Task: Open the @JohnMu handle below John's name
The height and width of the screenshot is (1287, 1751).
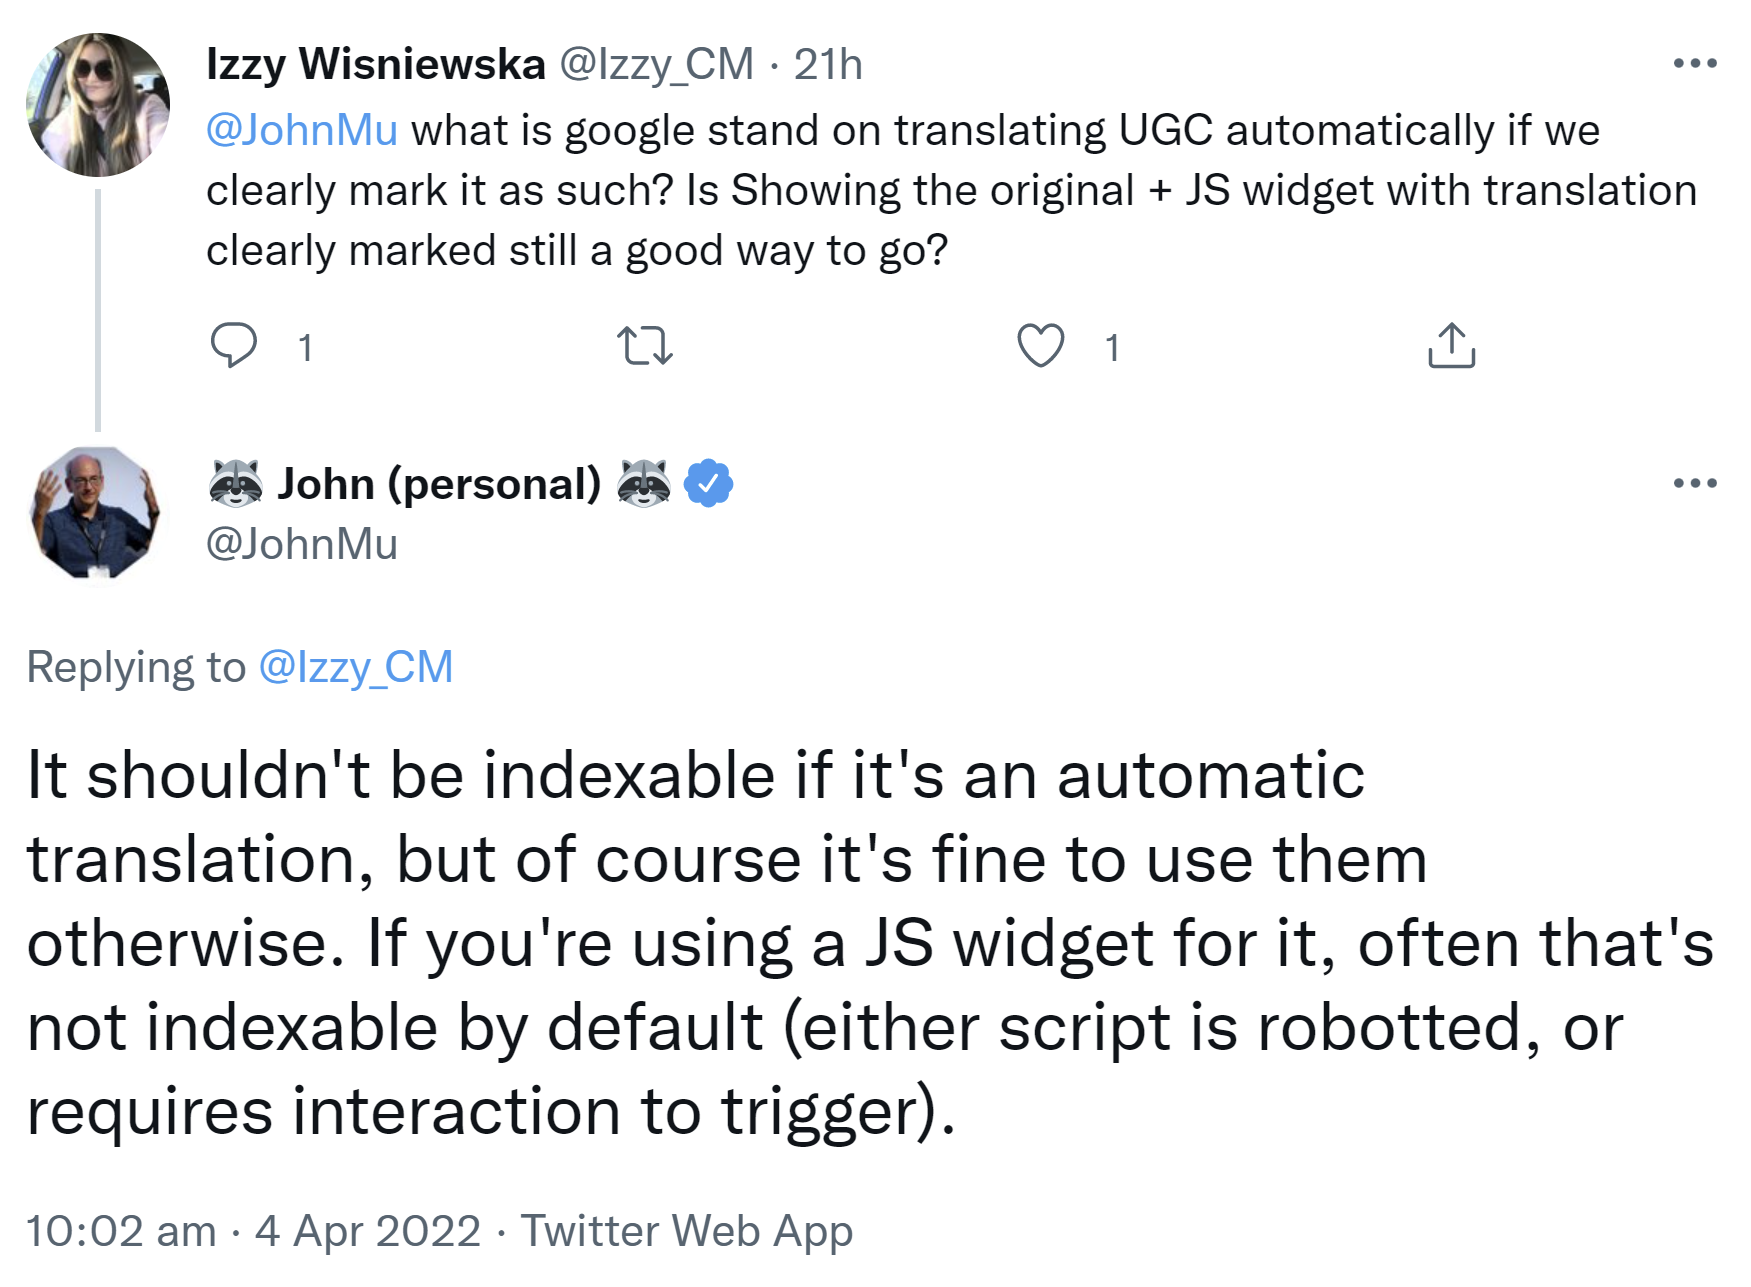Action: 302,544
